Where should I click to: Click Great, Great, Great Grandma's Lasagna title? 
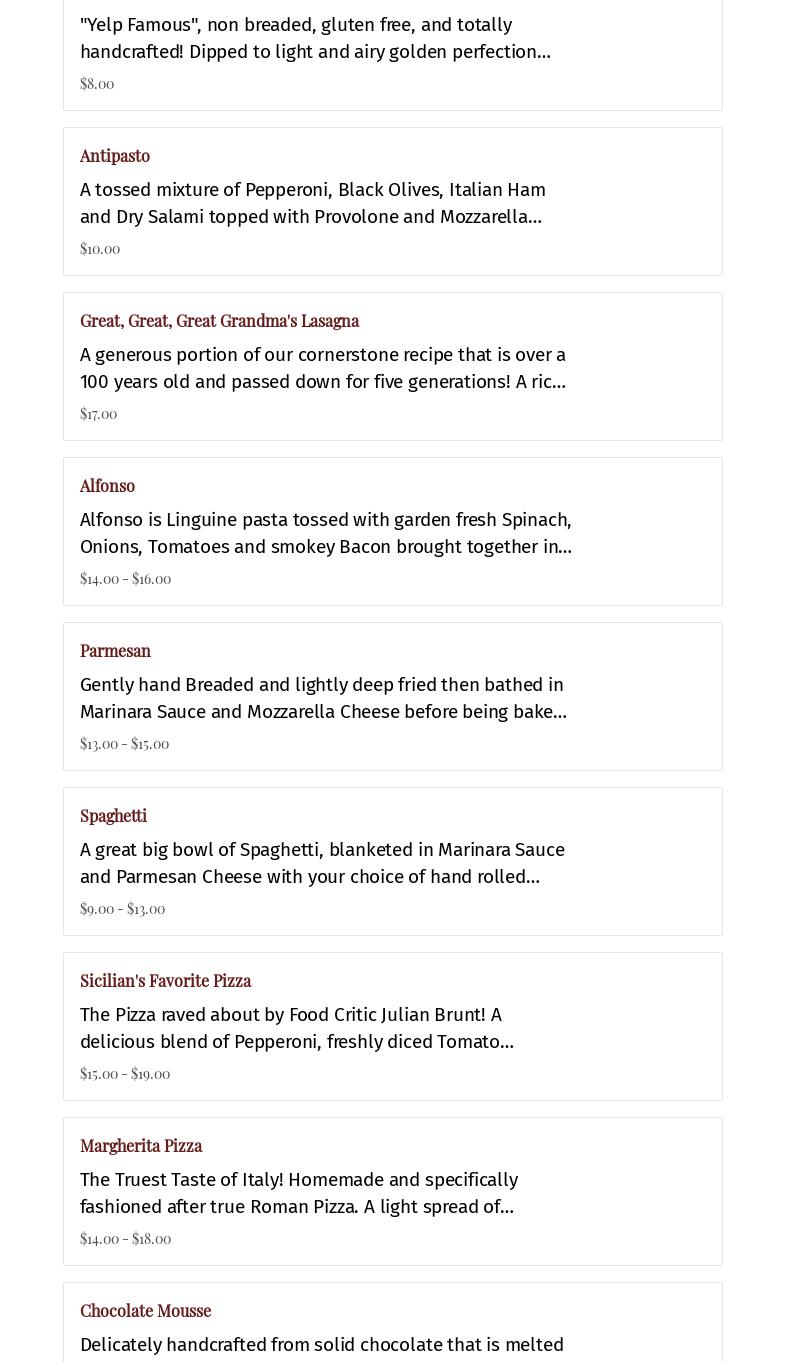tap(219, 321)
